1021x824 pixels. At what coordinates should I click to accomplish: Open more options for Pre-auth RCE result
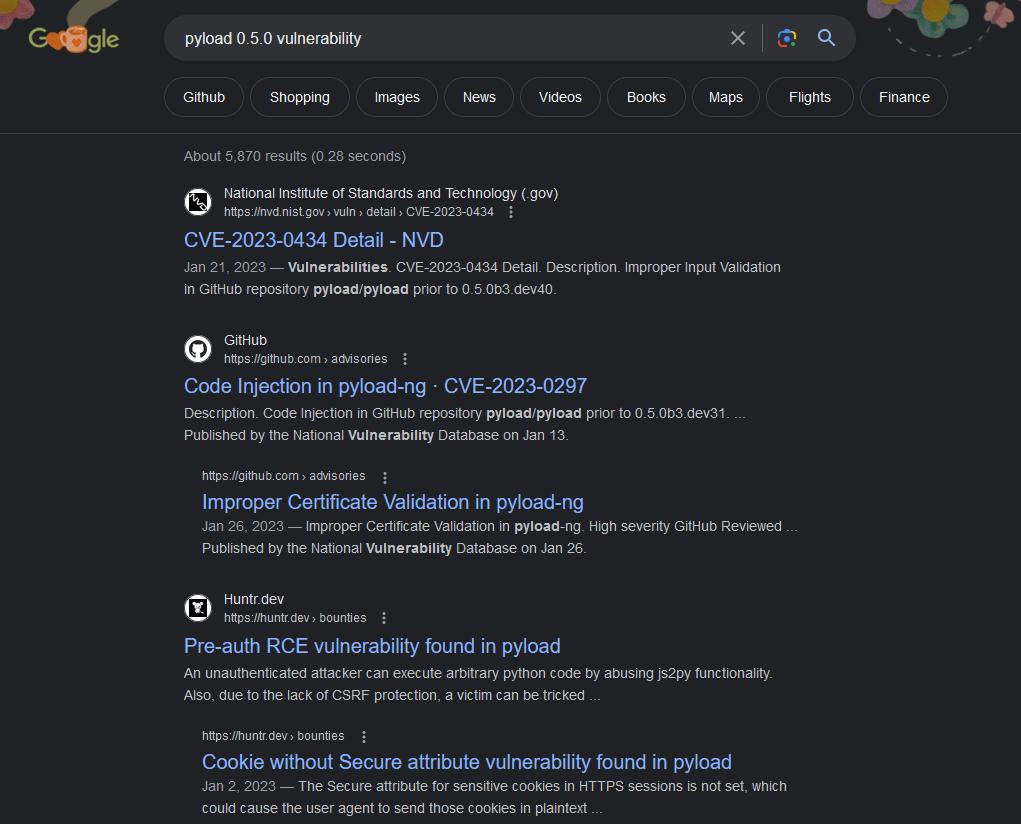coord(384,618)
